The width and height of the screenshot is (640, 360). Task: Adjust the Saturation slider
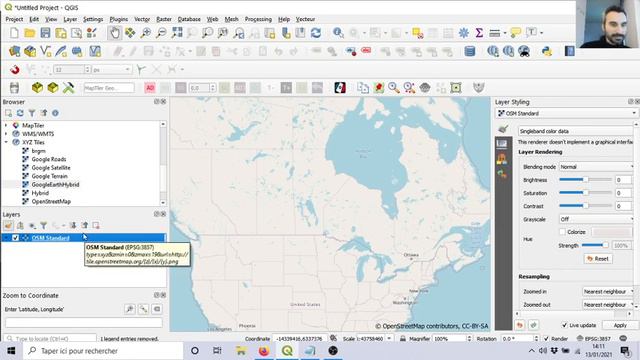tap(585, 193)
